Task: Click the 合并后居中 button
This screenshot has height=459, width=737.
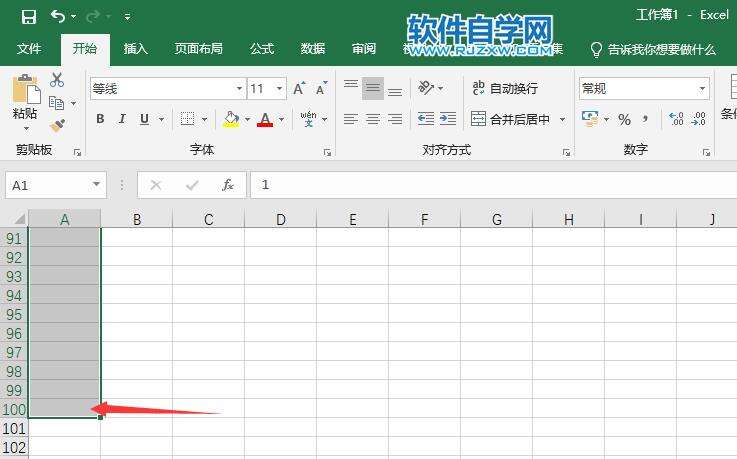Action: click(510, 119)
